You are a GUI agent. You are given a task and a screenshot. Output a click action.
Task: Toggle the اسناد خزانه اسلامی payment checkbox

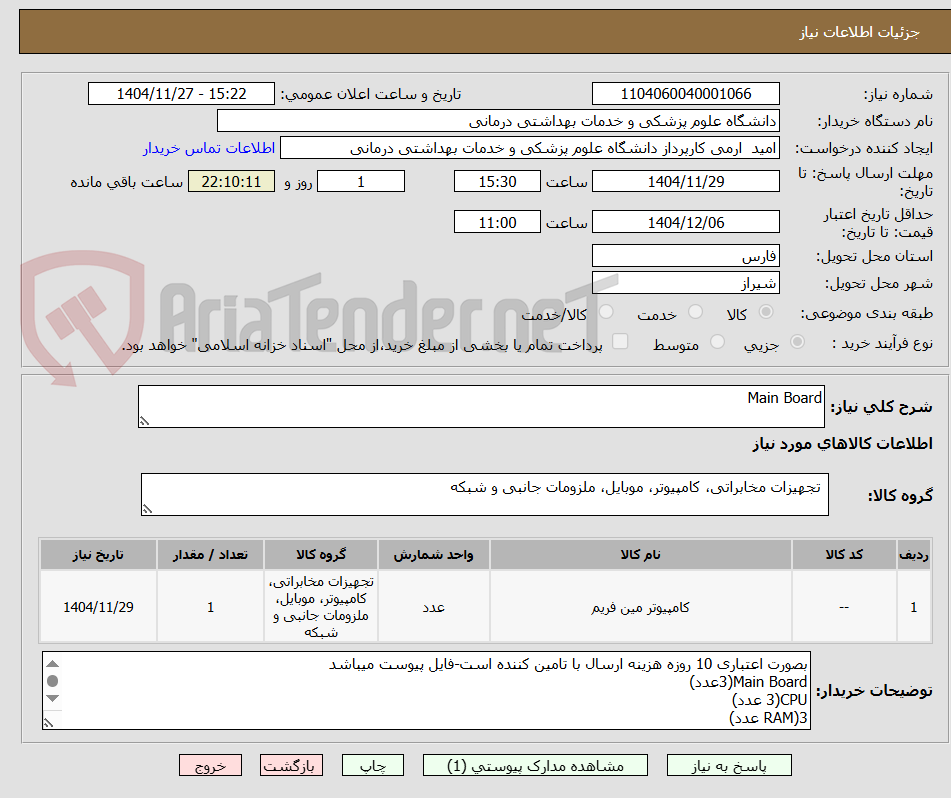[620, 341]
